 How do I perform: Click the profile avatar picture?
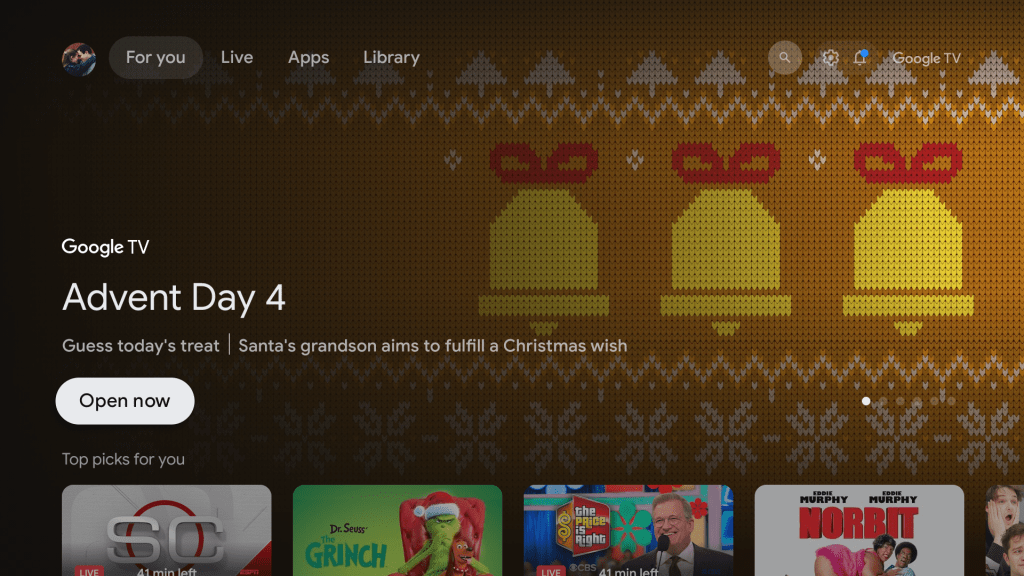tap(79, 59)
